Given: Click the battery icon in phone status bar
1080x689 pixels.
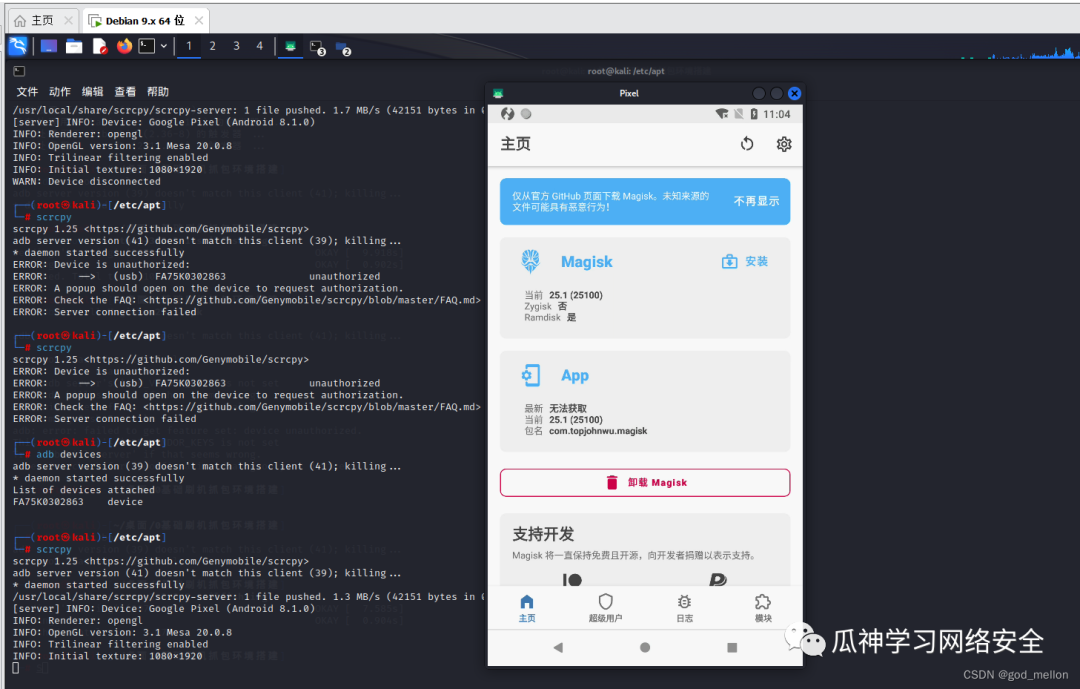Looking at the screenshot, I should coord(754,114).
